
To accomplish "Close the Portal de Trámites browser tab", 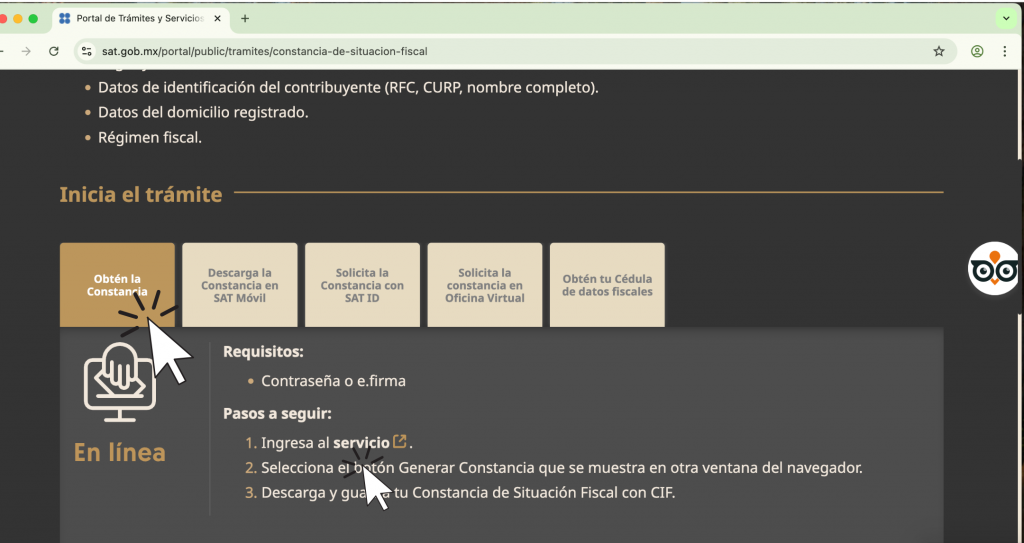I will [x=219, y=18].
